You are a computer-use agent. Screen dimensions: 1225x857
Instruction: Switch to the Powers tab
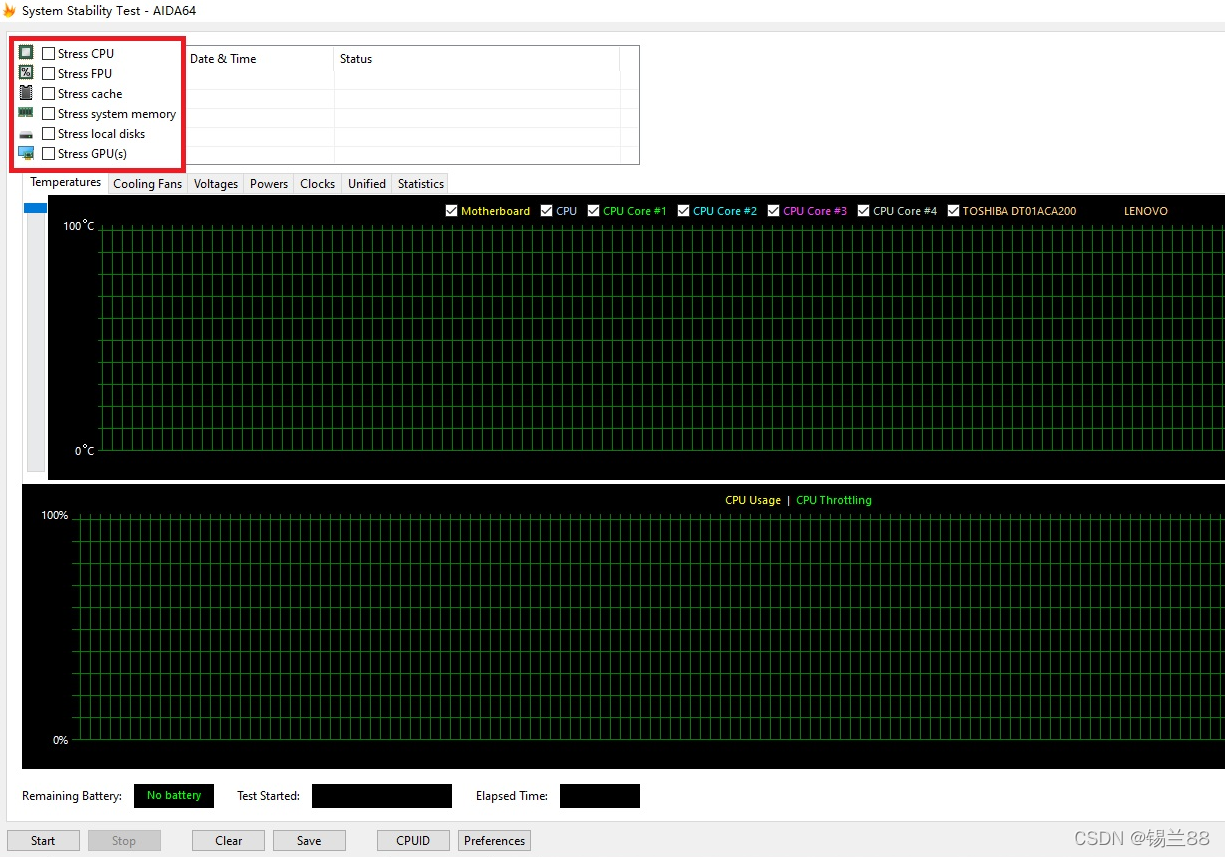(x=269, y=184)
